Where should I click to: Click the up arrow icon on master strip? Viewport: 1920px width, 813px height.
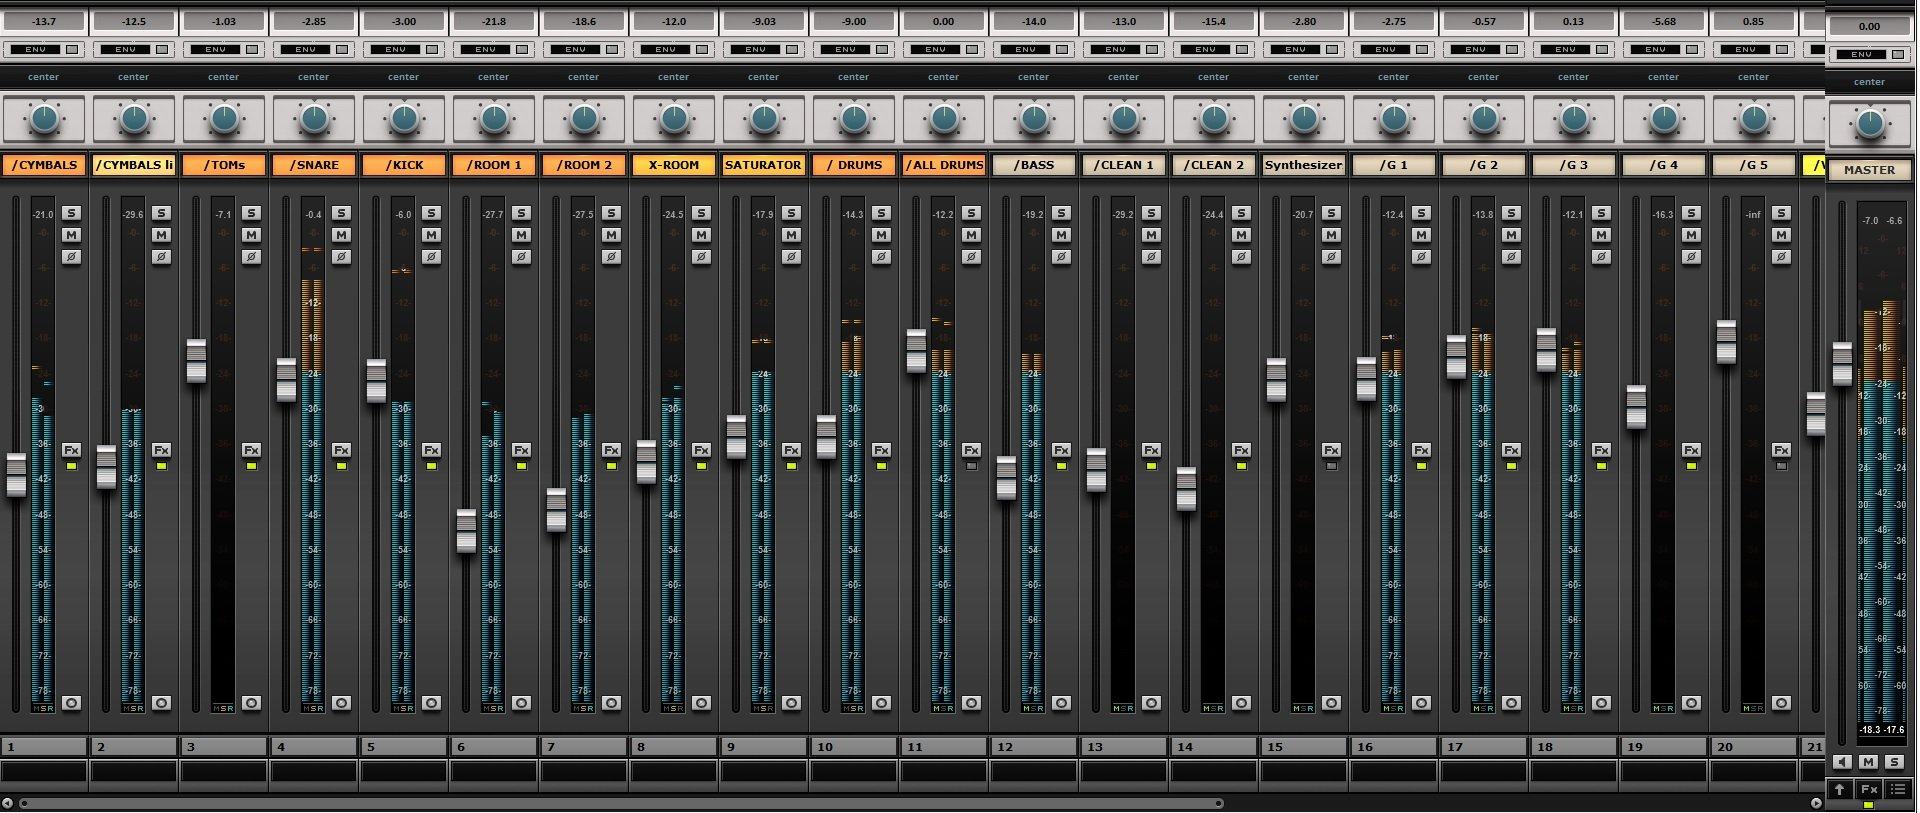pos(1839,789)
